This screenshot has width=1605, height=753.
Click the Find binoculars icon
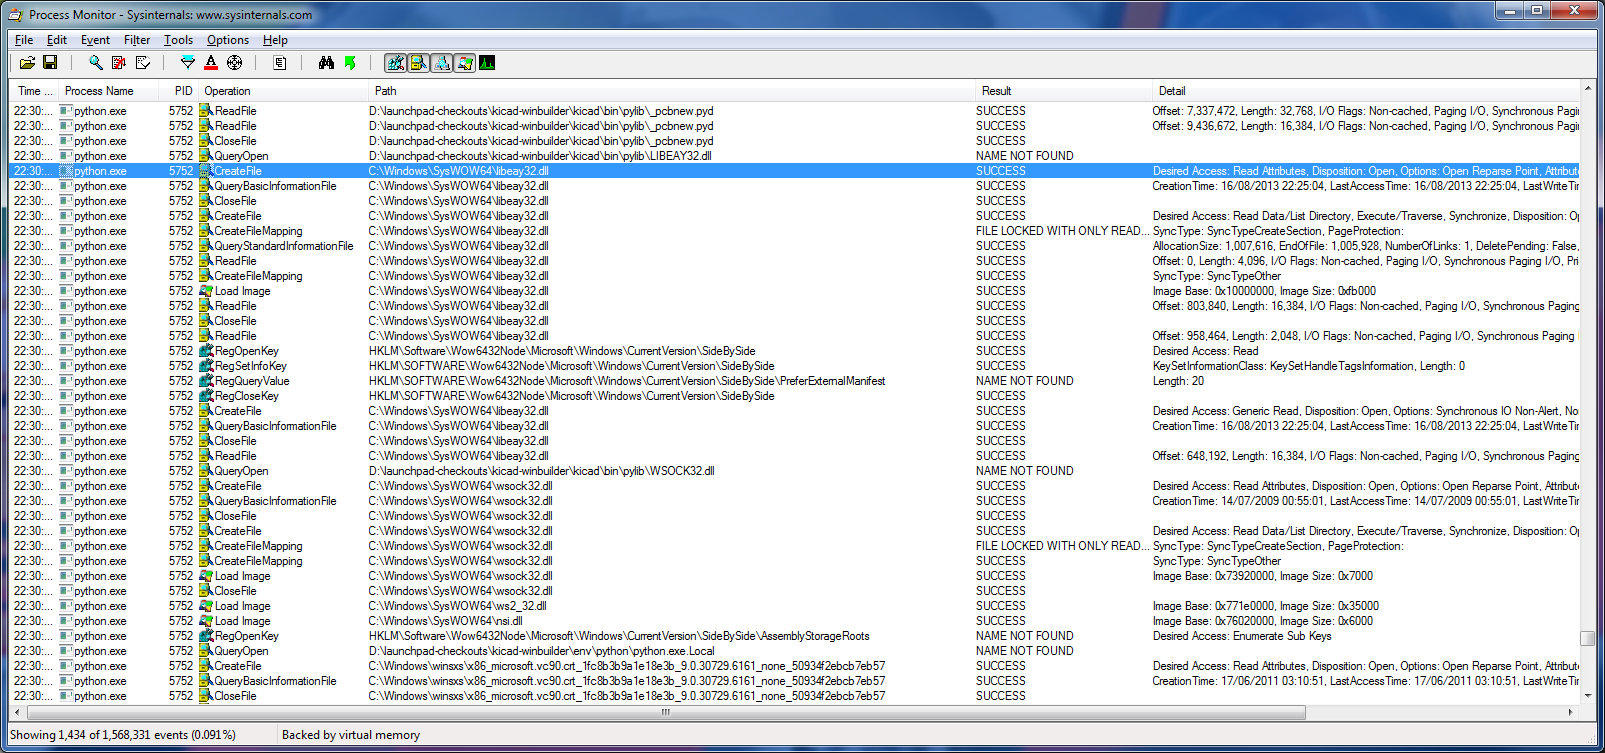[x=326, y=63]
